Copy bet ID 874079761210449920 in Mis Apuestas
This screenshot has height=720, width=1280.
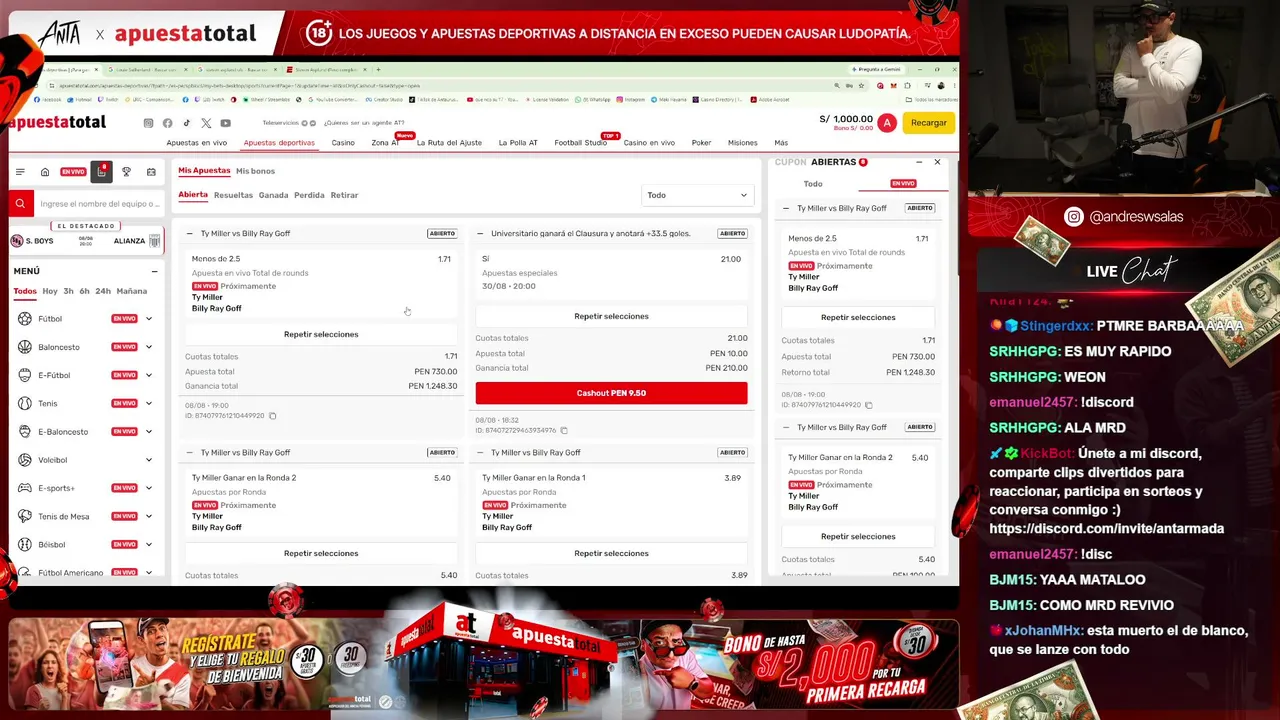[x=272, y=416]
